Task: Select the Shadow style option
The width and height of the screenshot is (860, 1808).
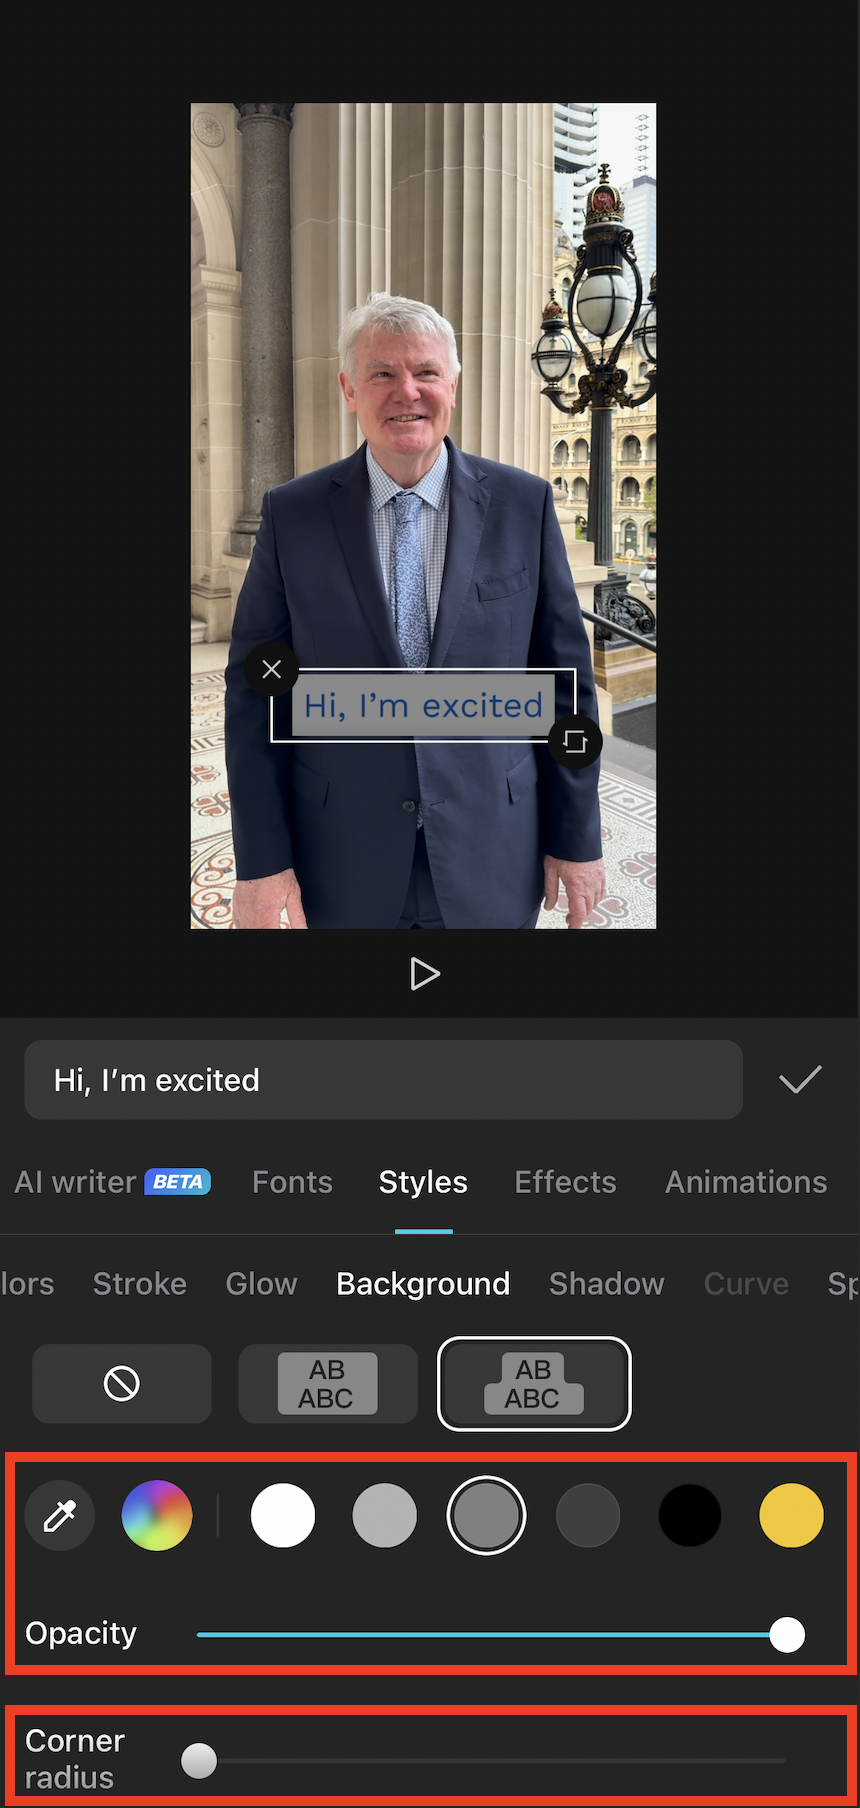Action: [x=606, y=1283]
